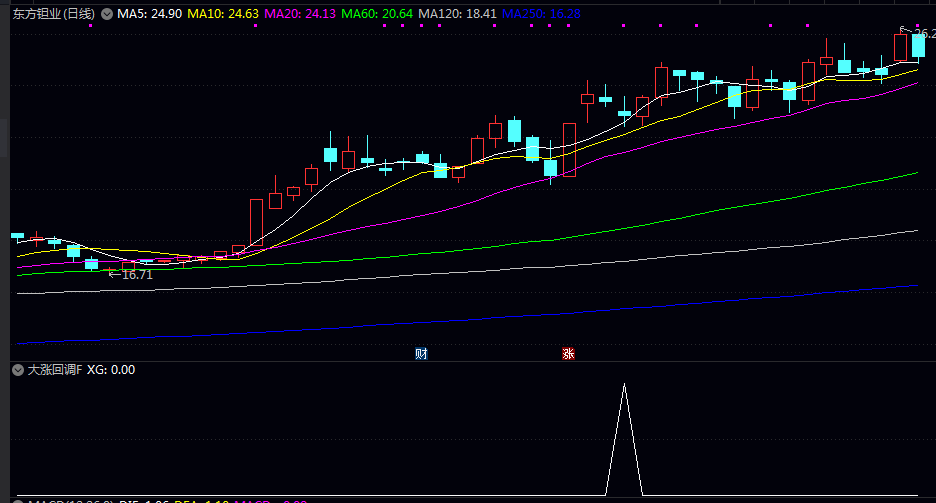The height and width of the screenshot is (503, 936).
Task: Click the blue MA250: 16.28 label
Action: click(540, 14)
